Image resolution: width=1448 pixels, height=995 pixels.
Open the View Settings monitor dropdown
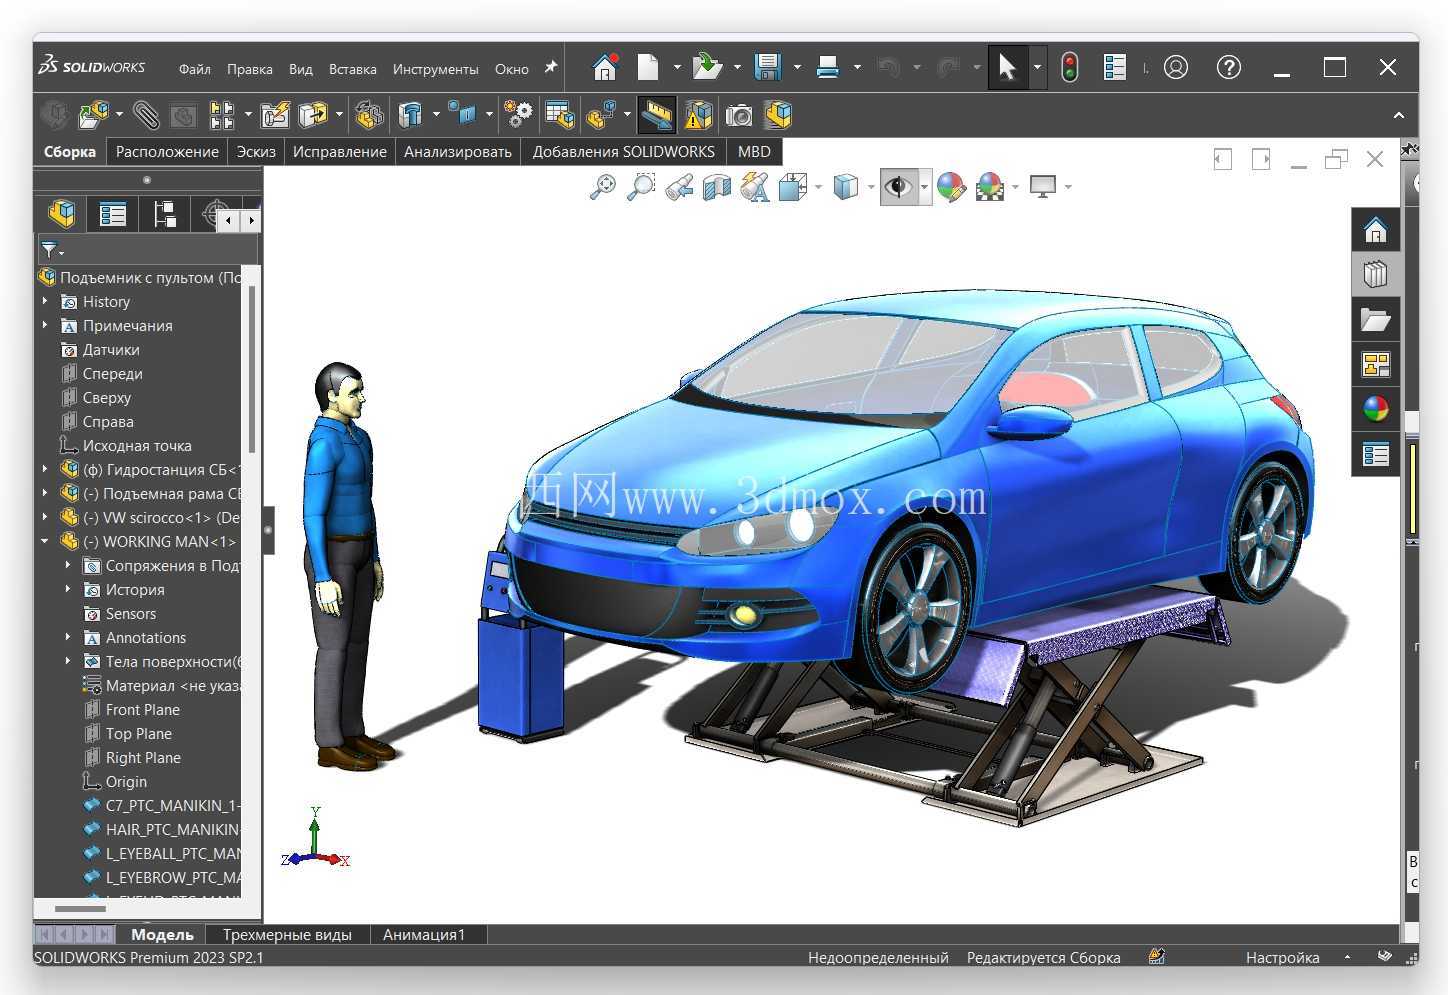[1068, 187]
